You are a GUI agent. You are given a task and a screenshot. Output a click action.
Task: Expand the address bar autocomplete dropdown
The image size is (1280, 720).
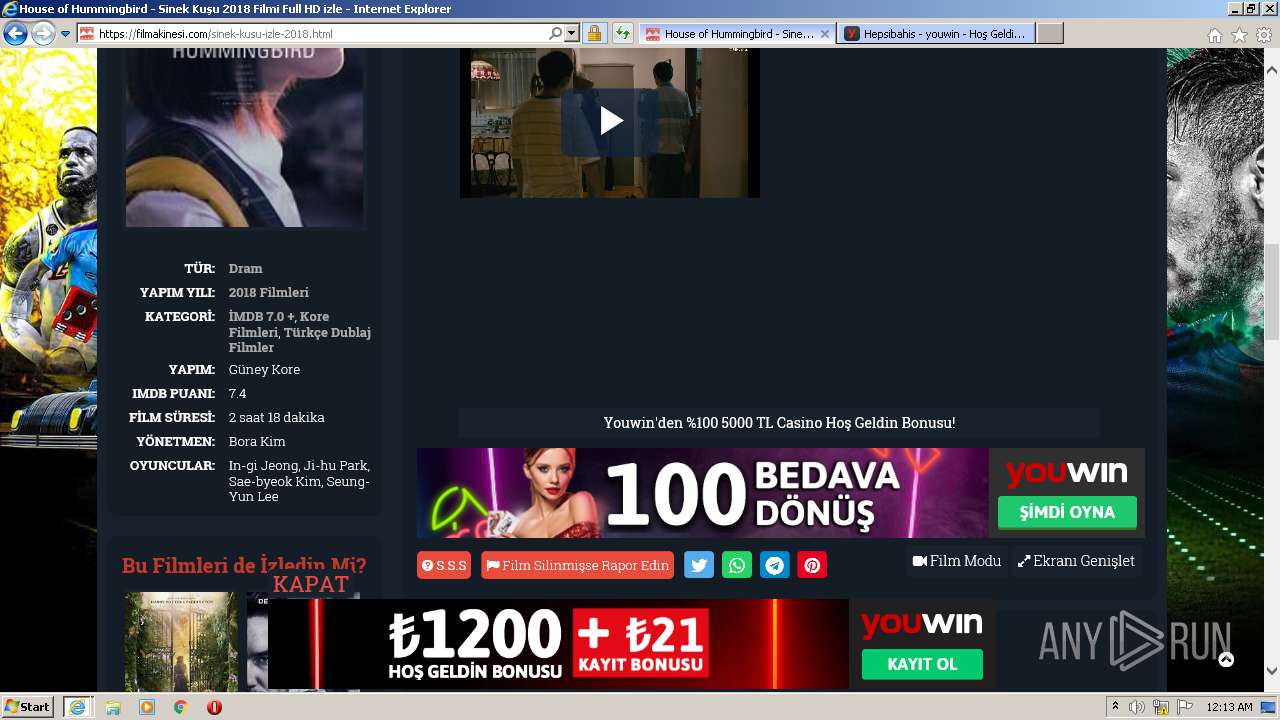[572, 34]
